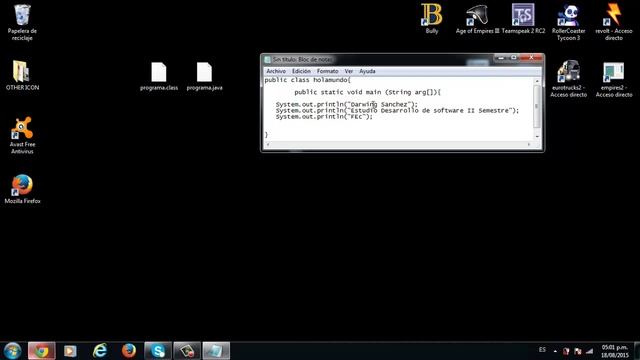
Task: Show hidden system tray icons
Action: click(555, 351)
